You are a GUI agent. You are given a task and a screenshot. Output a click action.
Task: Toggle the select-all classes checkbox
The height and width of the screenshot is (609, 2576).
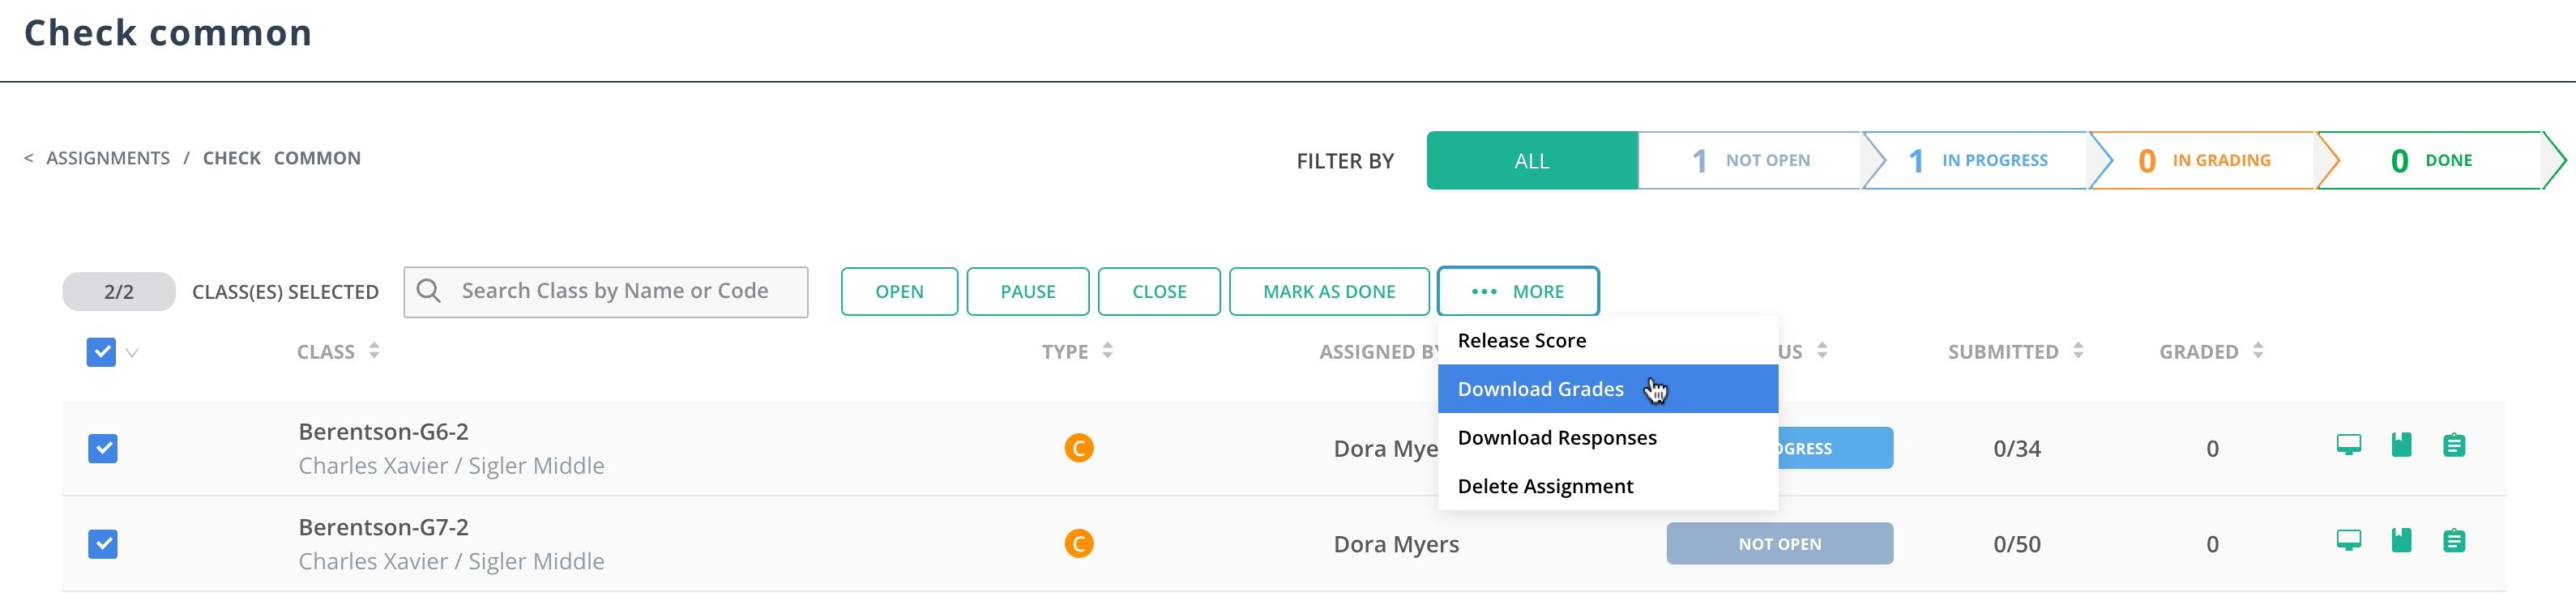point(101,352)
